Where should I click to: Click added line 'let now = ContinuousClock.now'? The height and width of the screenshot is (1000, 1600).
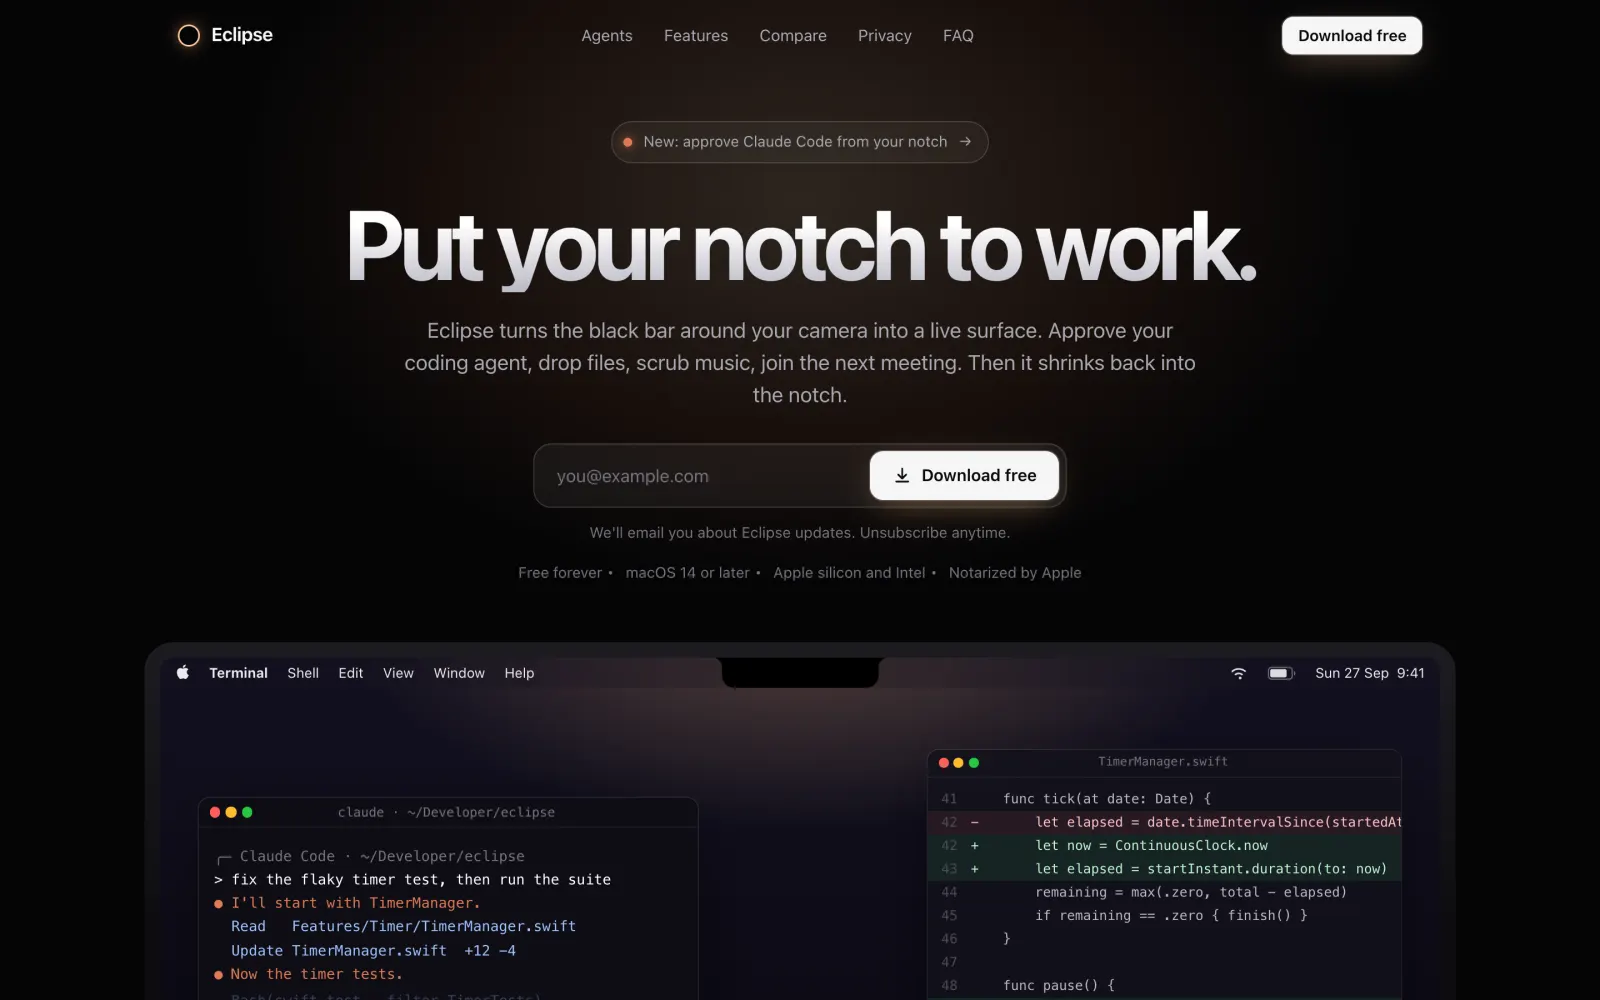point(1164,845)
